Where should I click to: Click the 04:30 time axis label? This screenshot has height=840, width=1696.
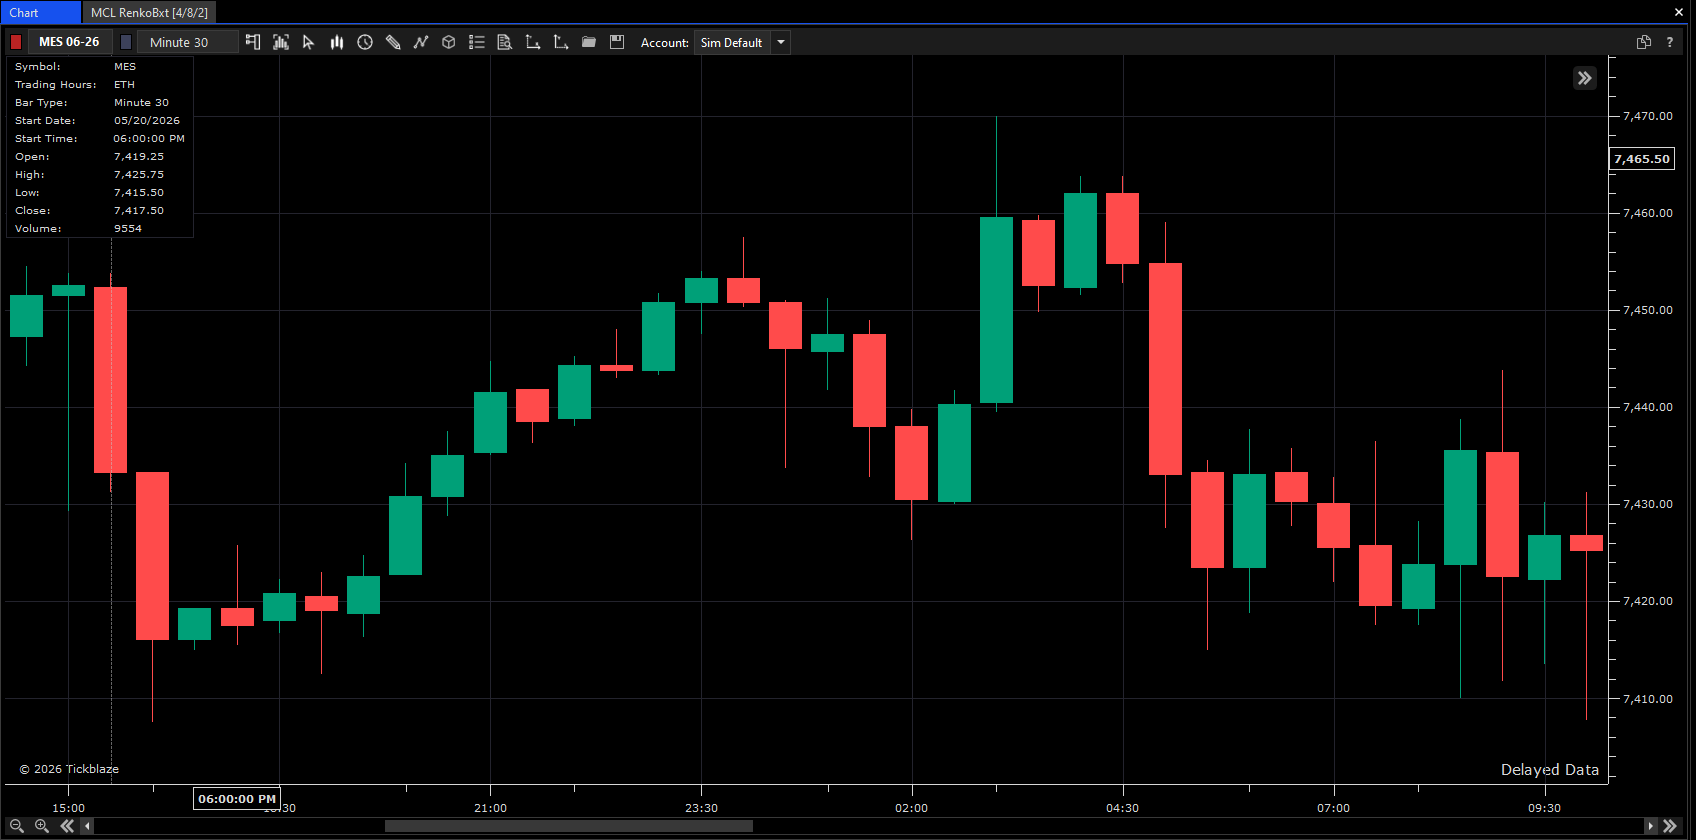pyautogui.click(x=1122, y=808)
